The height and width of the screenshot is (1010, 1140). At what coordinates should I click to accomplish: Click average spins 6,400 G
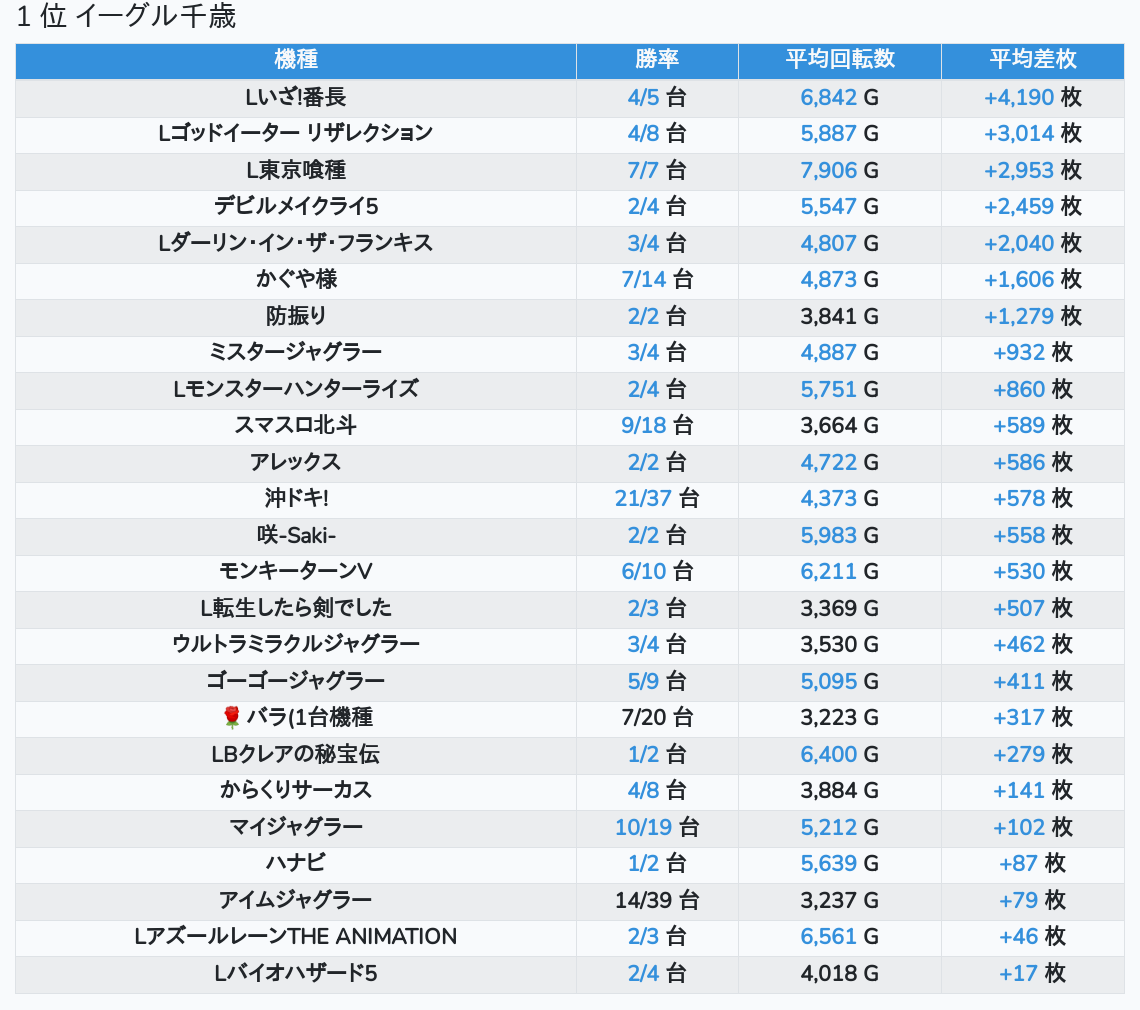click(840, 754)
